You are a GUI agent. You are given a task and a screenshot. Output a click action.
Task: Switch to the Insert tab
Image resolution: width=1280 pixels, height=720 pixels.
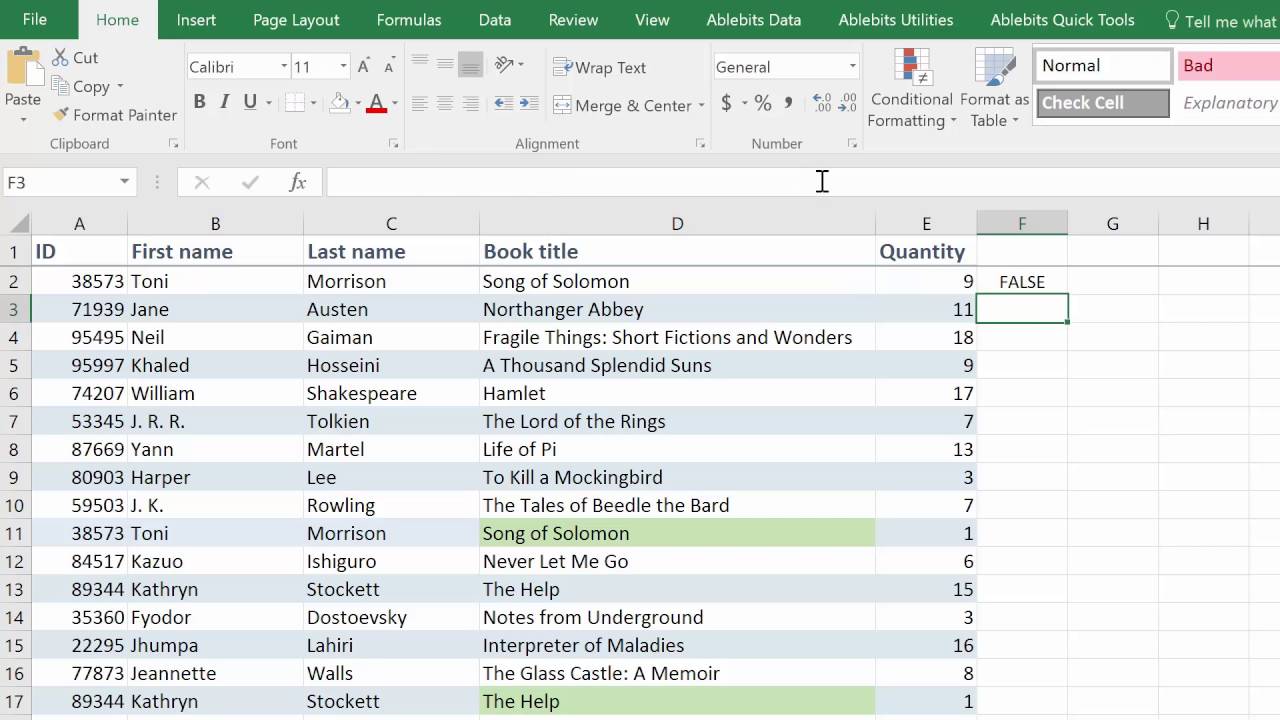[x=196, y=20]
